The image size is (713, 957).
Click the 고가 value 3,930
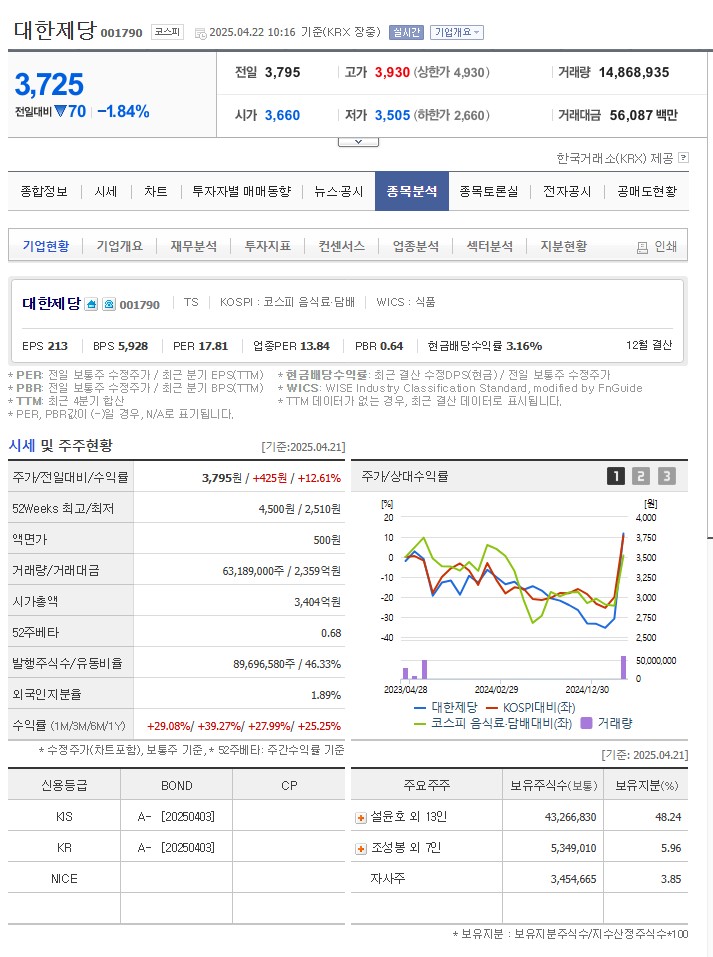(392, 73)
